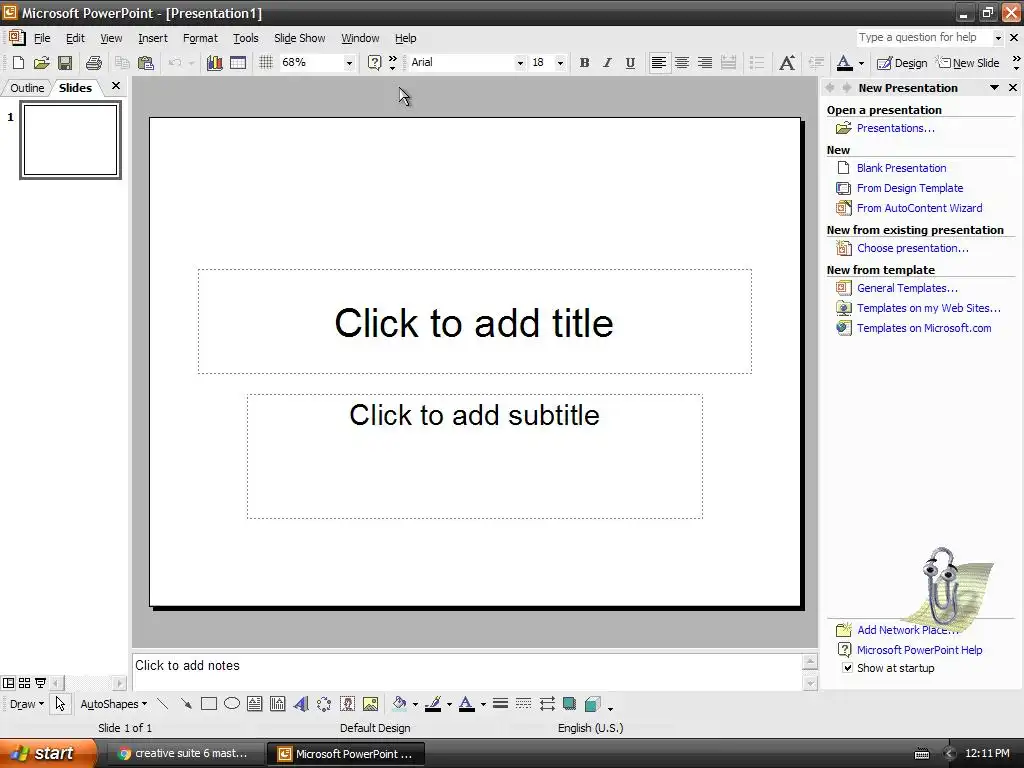Open the Insert menu
This screenshot has height=768, width=1024.
[153, 38]
